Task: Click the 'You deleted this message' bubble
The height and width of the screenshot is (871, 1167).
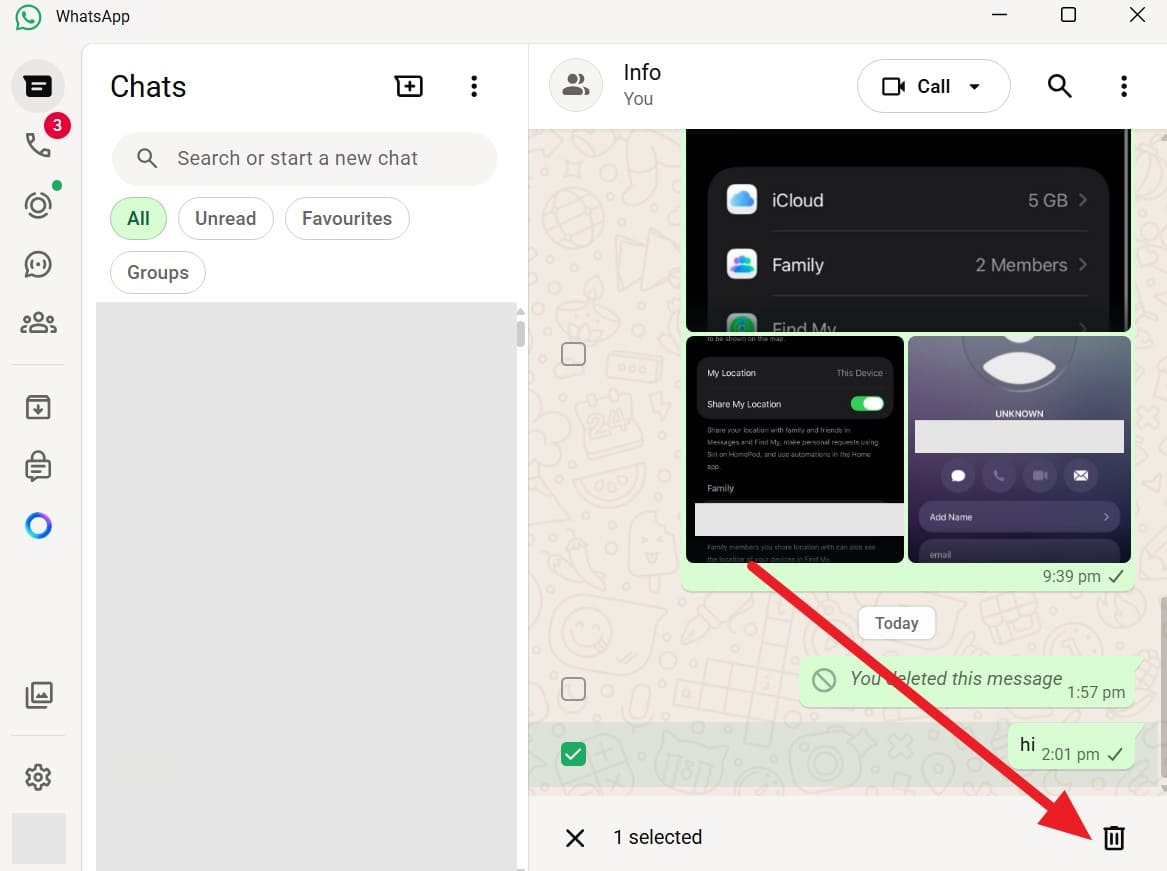Action: (966, 682)
